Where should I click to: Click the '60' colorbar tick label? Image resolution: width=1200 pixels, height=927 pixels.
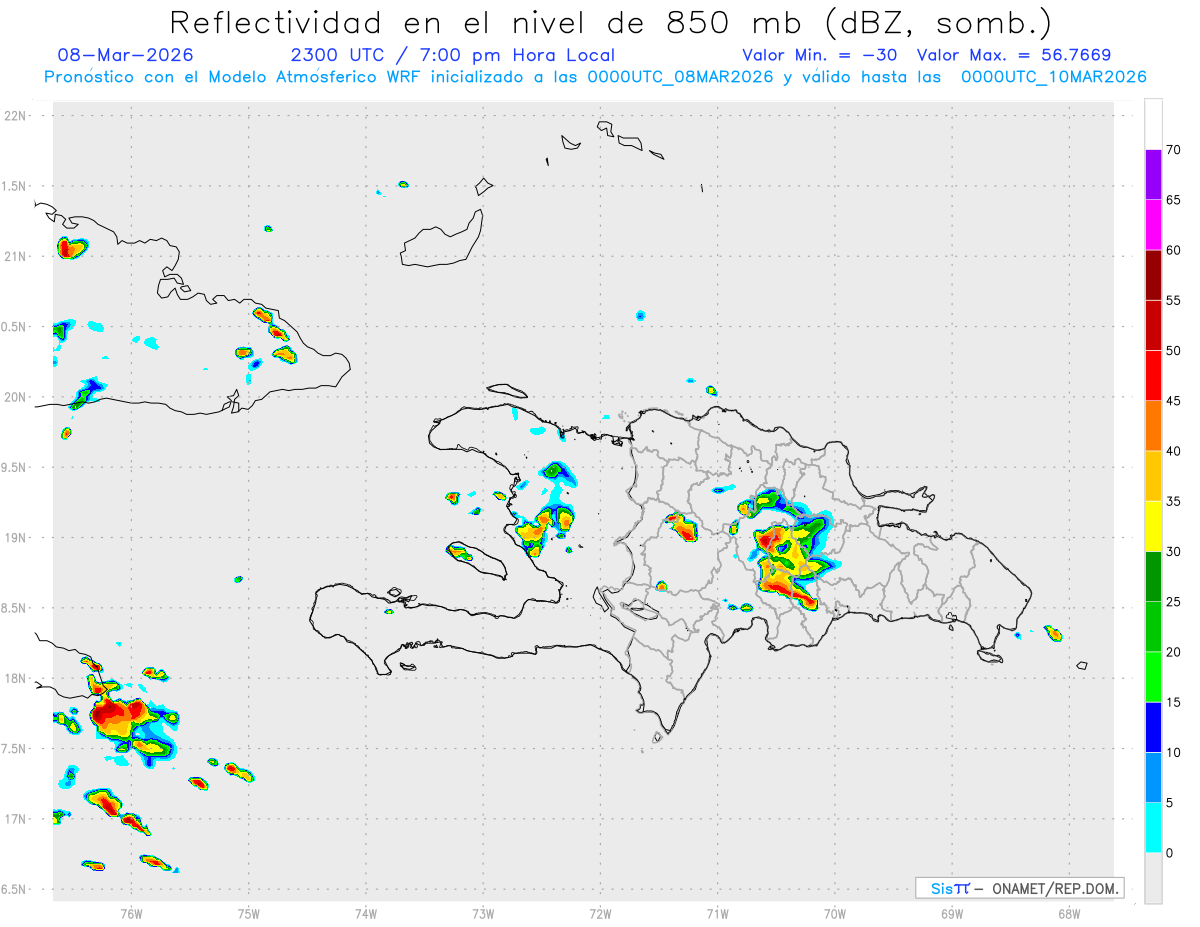point(1173,250)
